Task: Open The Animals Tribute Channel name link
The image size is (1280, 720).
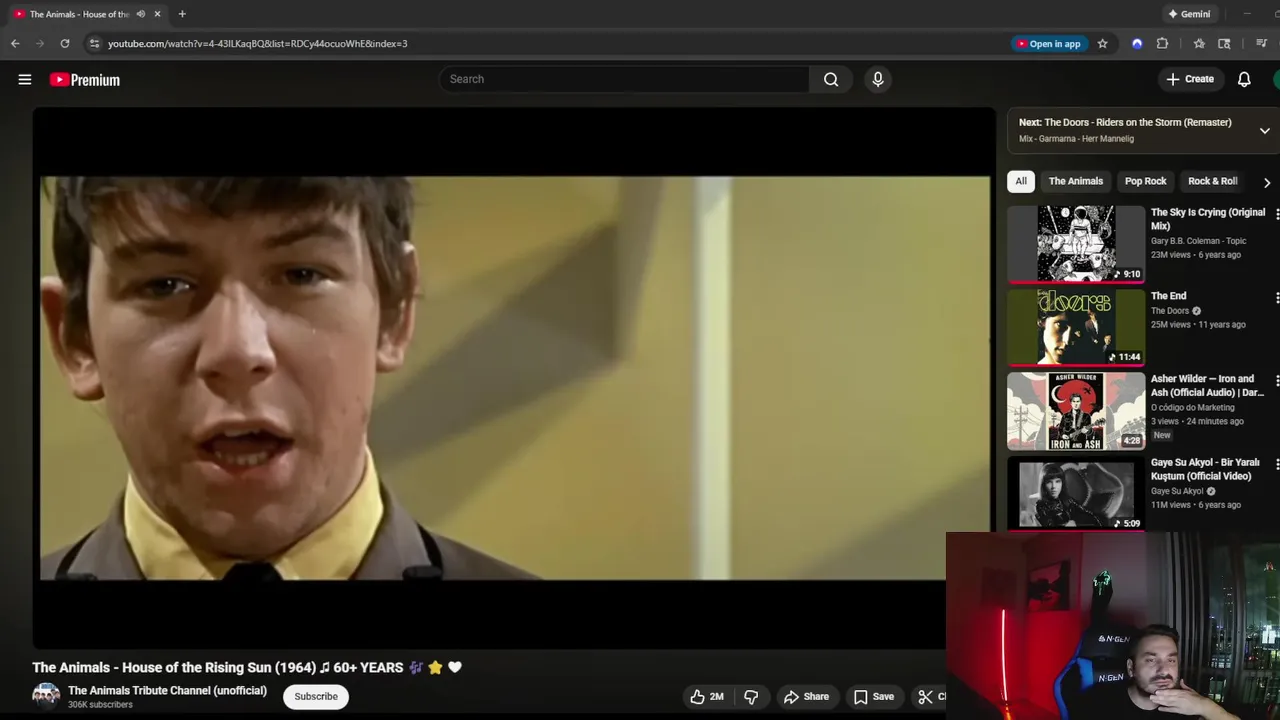Action: [167, 690]
